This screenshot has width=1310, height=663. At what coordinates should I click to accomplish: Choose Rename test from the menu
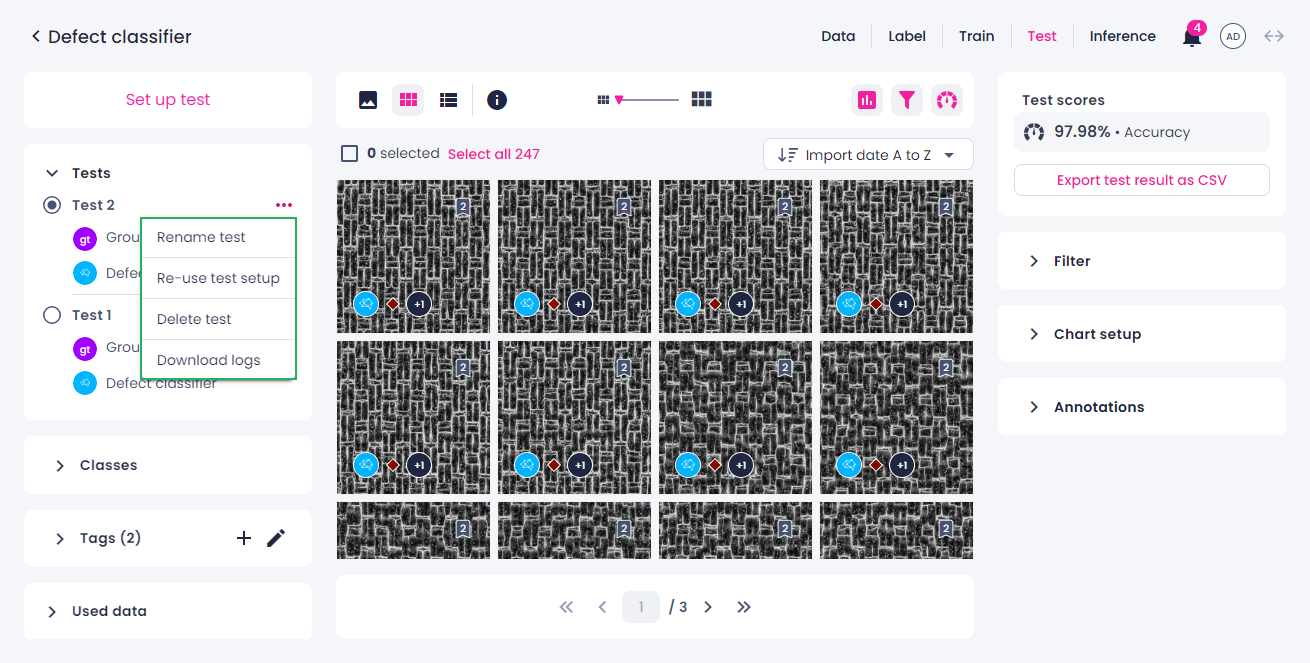point(218,237)
